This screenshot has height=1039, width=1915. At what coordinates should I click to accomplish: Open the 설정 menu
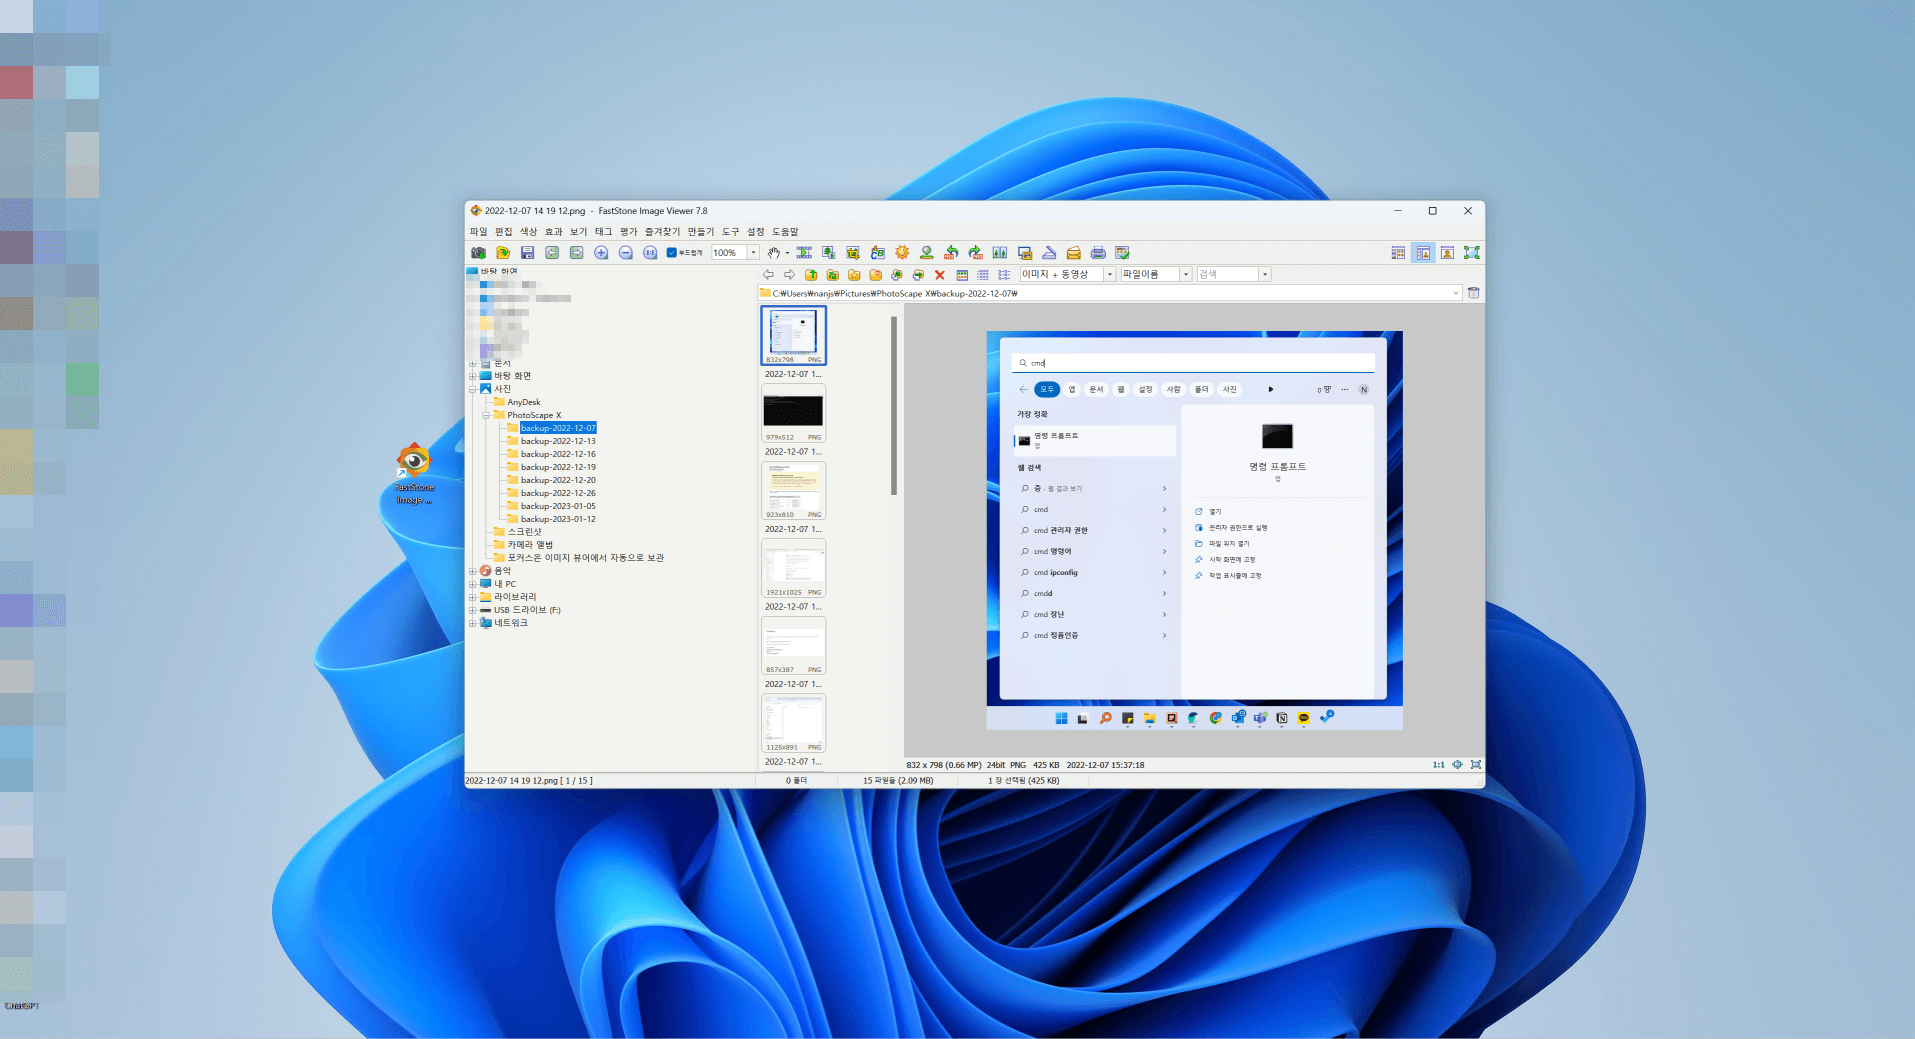point(755,232)
